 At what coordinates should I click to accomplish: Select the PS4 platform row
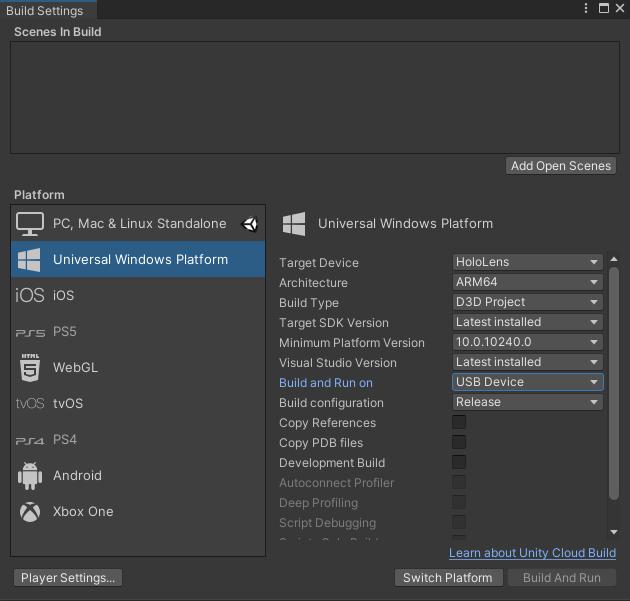tap(138, 440)
